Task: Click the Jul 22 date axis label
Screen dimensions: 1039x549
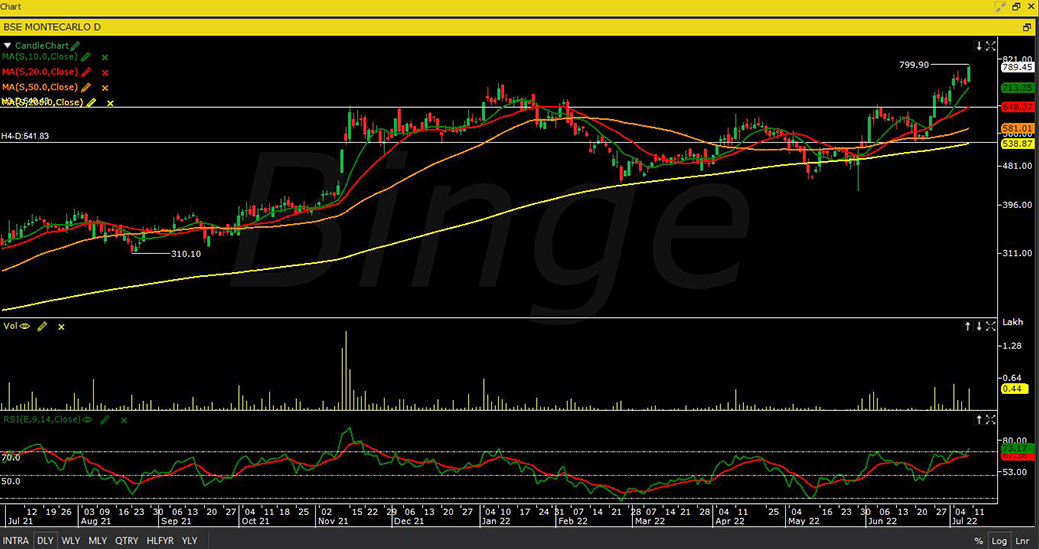Action: tap(963, 521)
